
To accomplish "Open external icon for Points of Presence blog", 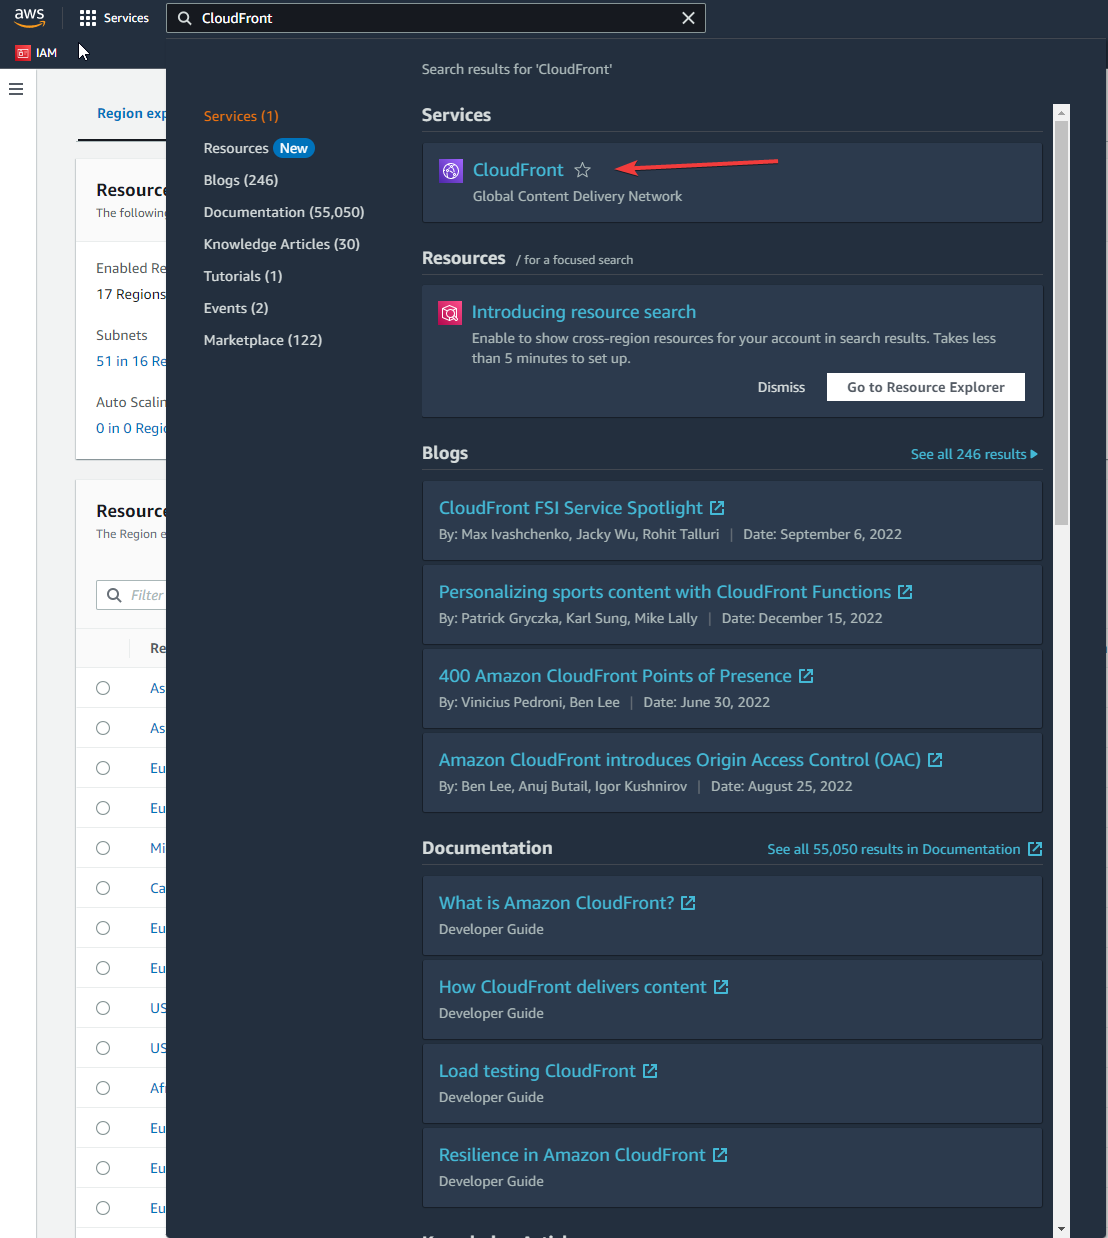I will pos(806,676).
